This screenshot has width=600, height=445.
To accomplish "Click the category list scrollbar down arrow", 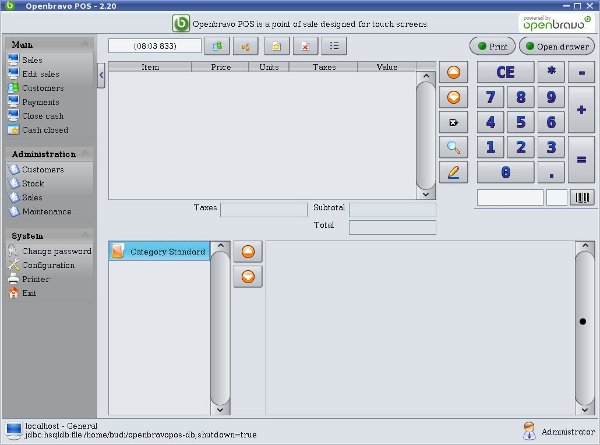I will (x=220, y=410).
